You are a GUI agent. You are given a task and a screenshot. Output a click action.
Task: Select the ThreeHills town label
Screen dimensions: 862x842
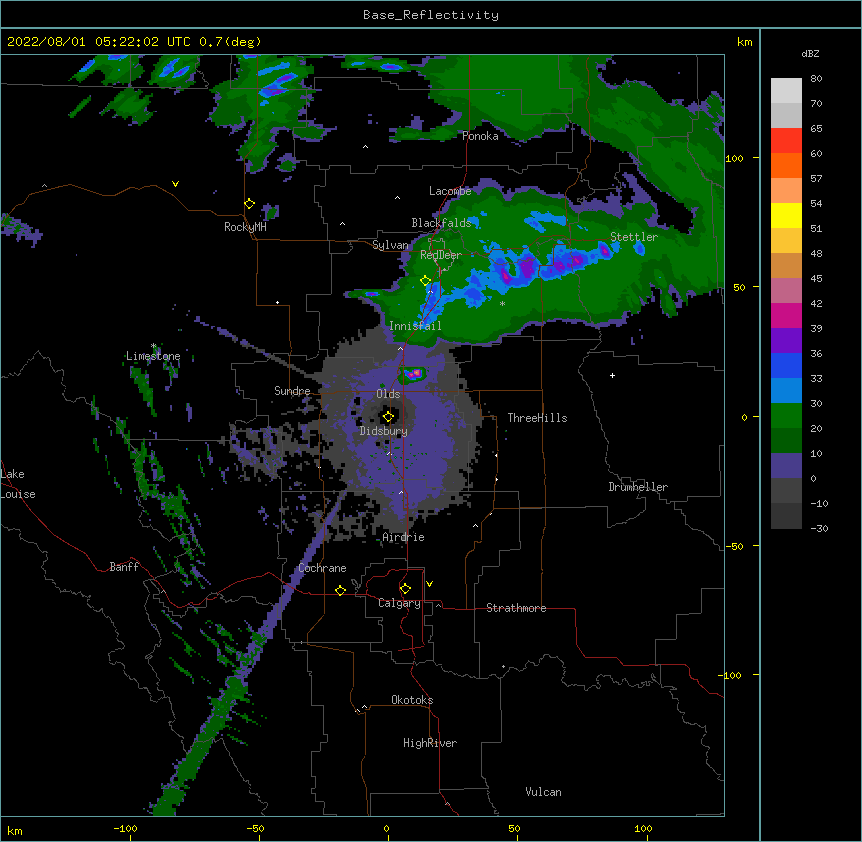click(537, 418)
